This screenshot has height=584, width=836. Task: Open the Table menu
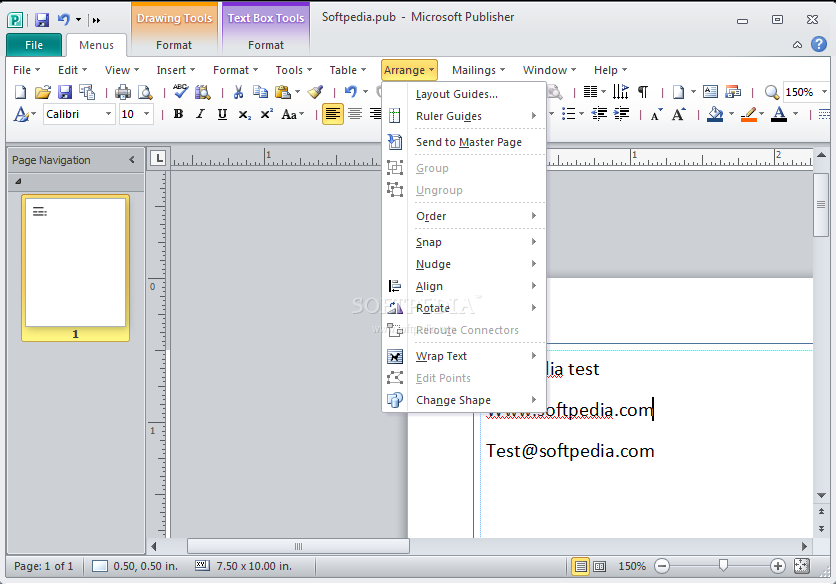[x=348, y=70]
